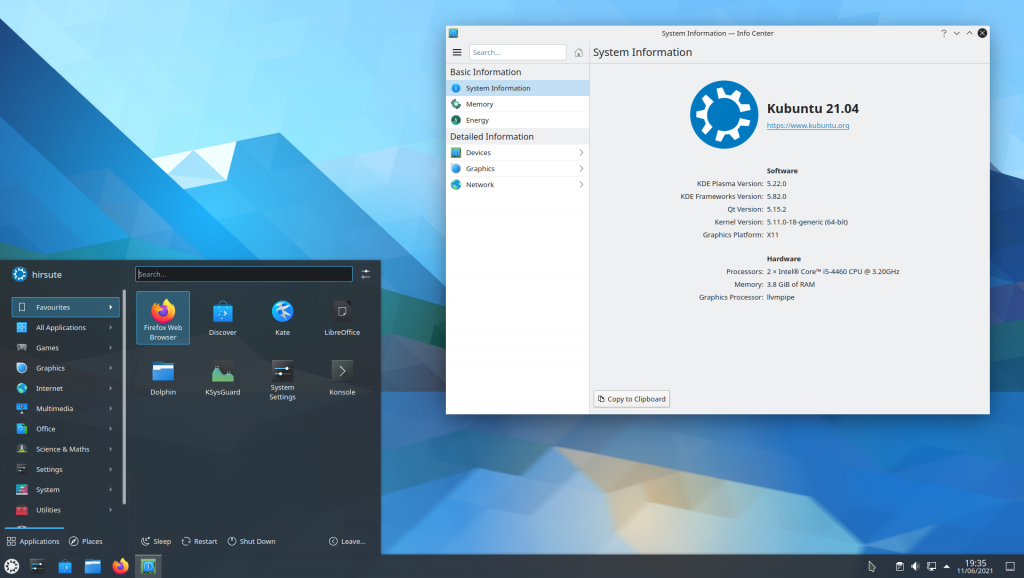Launch Firefox Web Browser from favourites grid
Viewport: 1024px width, 578px height.
163,318
